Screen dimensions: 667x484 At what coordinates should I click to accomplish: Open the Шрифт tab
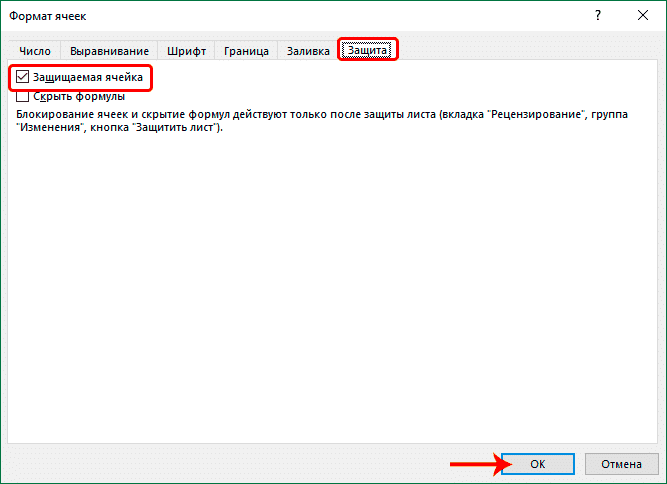click(x=186, y=51)
